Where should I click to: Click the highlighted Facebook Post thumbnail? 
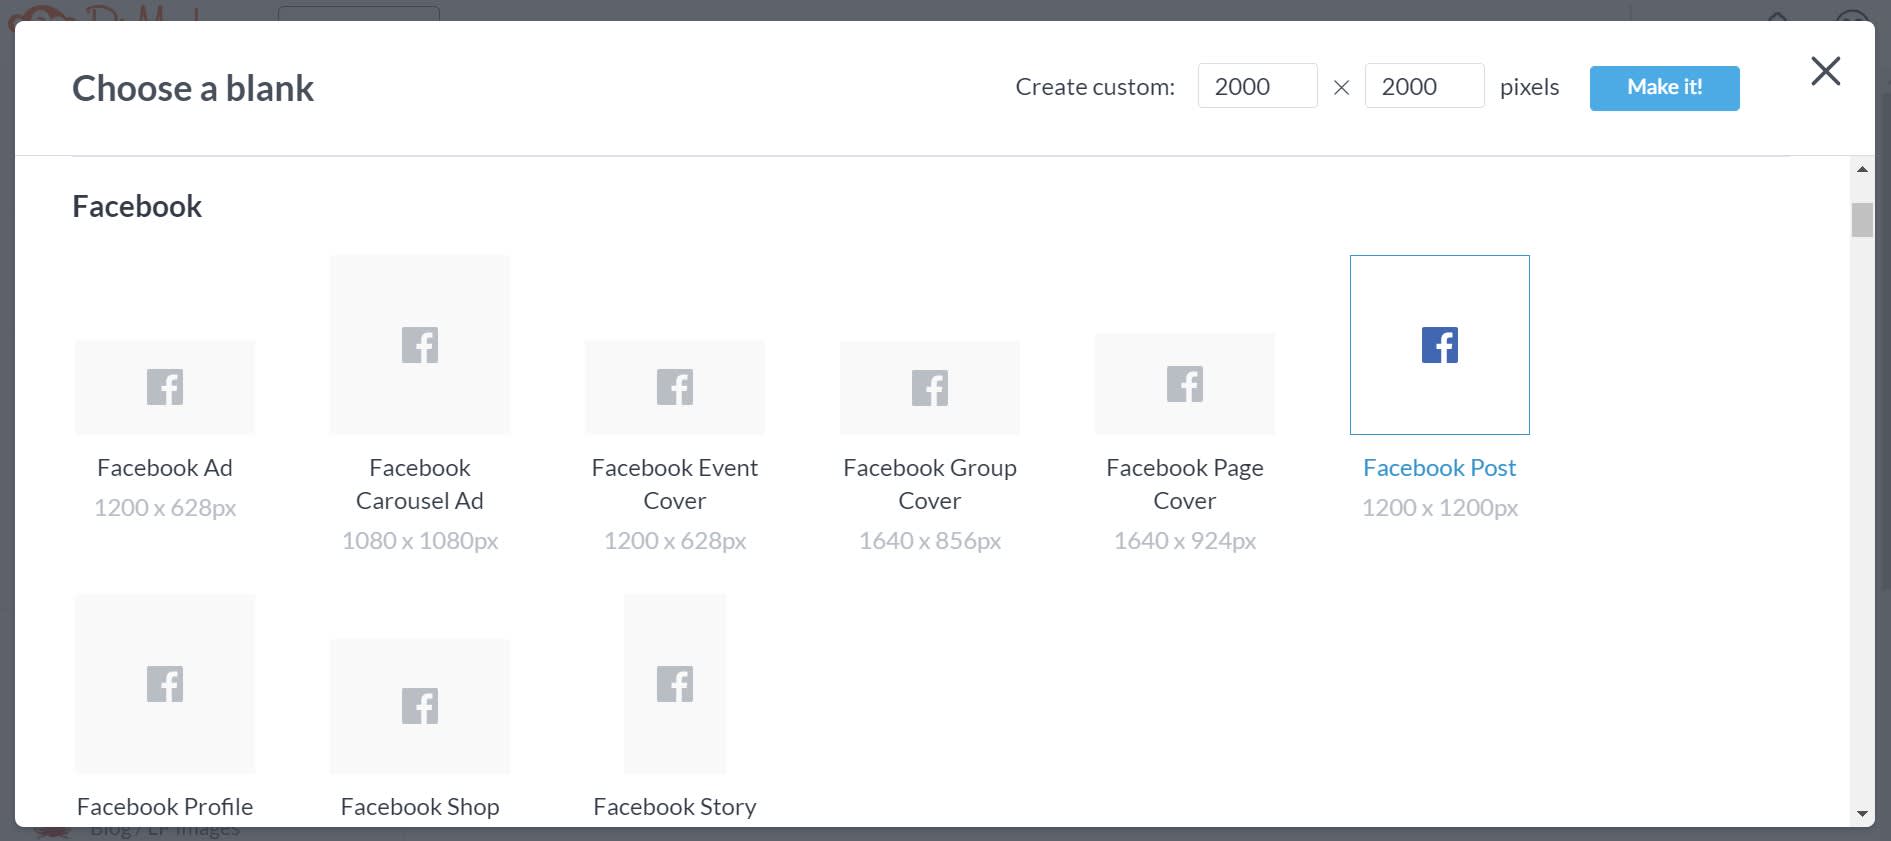(x=1440, y=345)
